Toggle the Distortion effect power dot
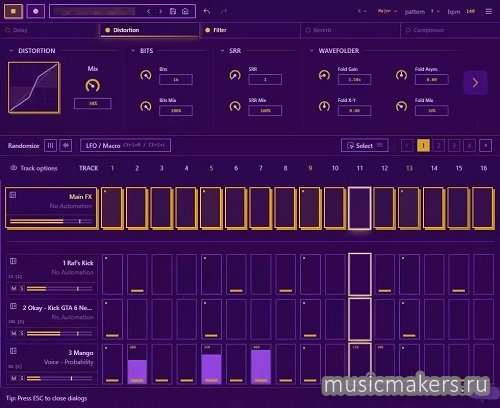 click(x=107, y=30)
